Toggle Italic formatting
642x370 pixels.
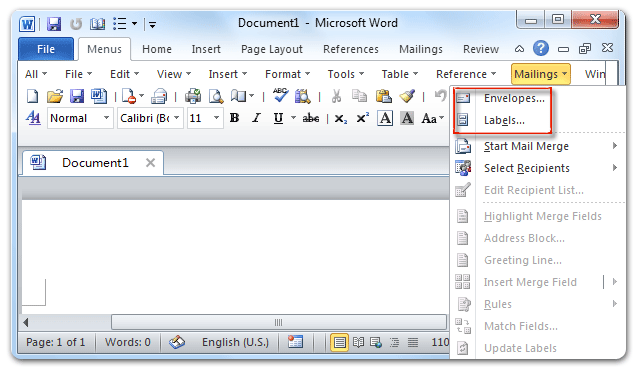click(x=256, y=118)
